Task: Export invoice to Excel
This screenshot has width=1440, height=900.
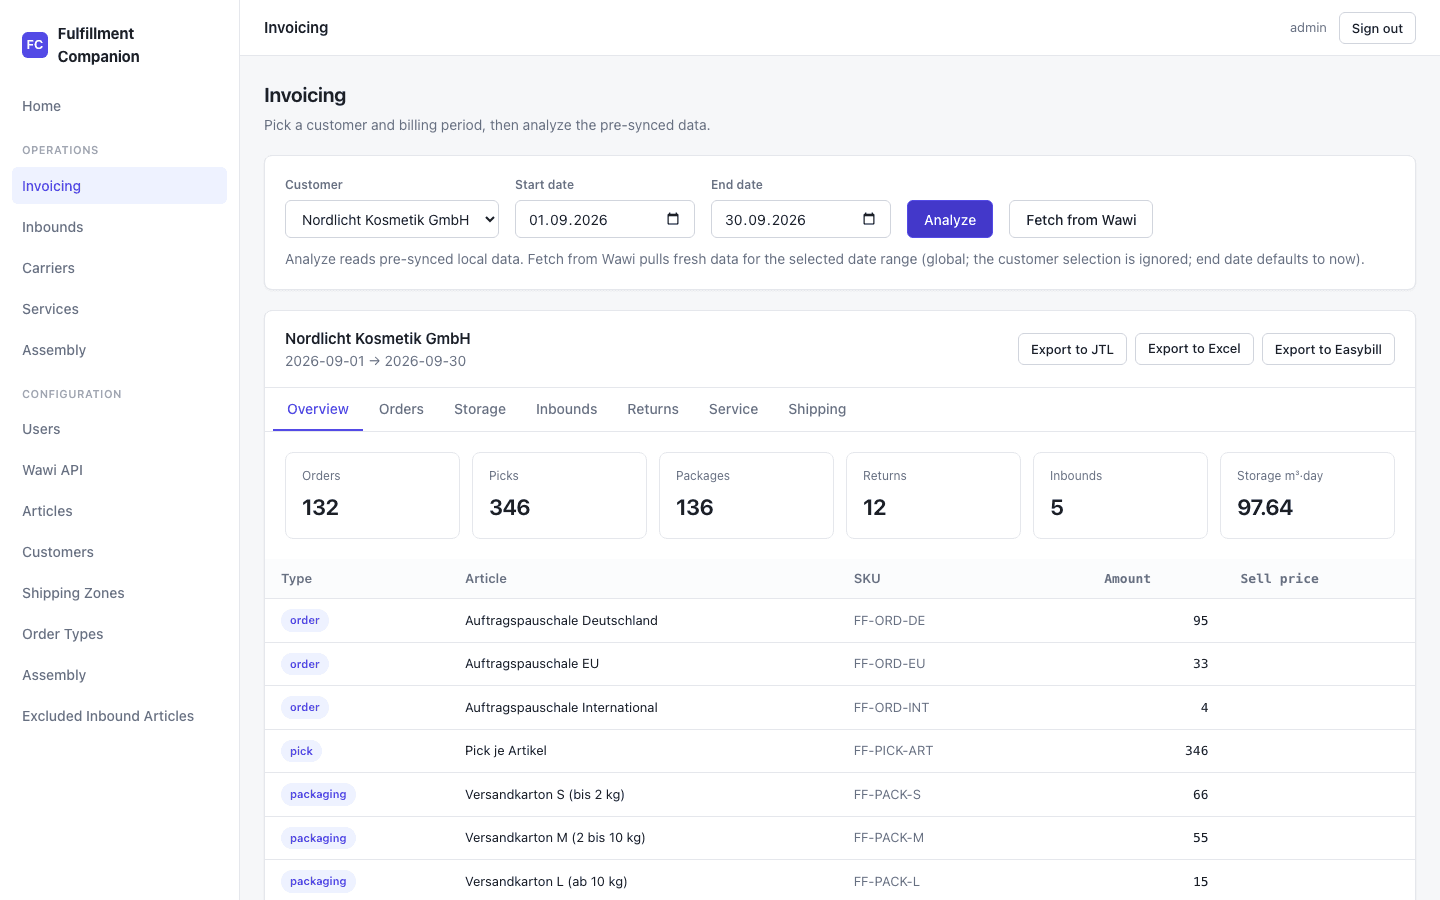Action: coord(1194,349)
